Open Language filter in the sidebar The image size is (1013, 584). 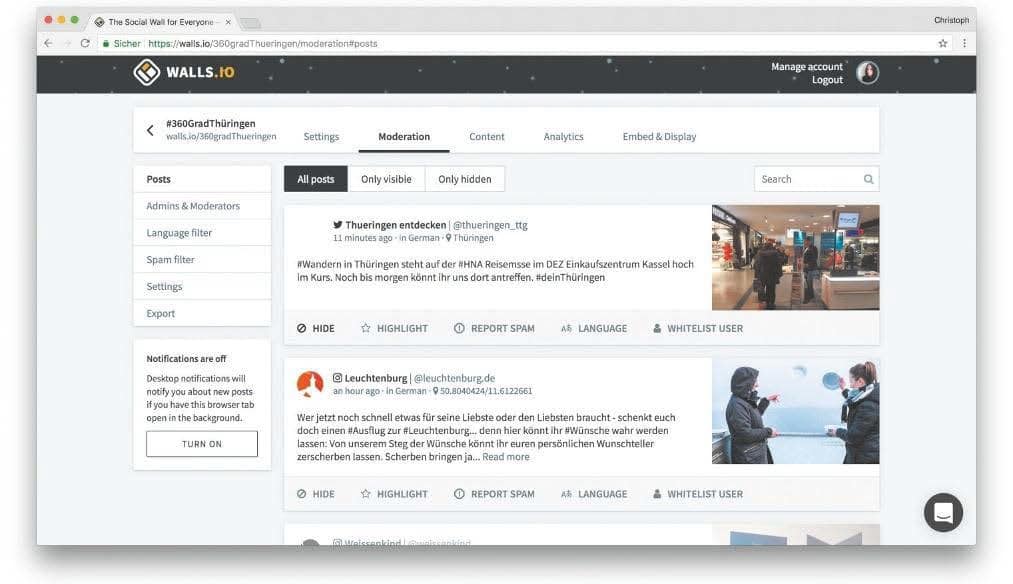point(202,233)
